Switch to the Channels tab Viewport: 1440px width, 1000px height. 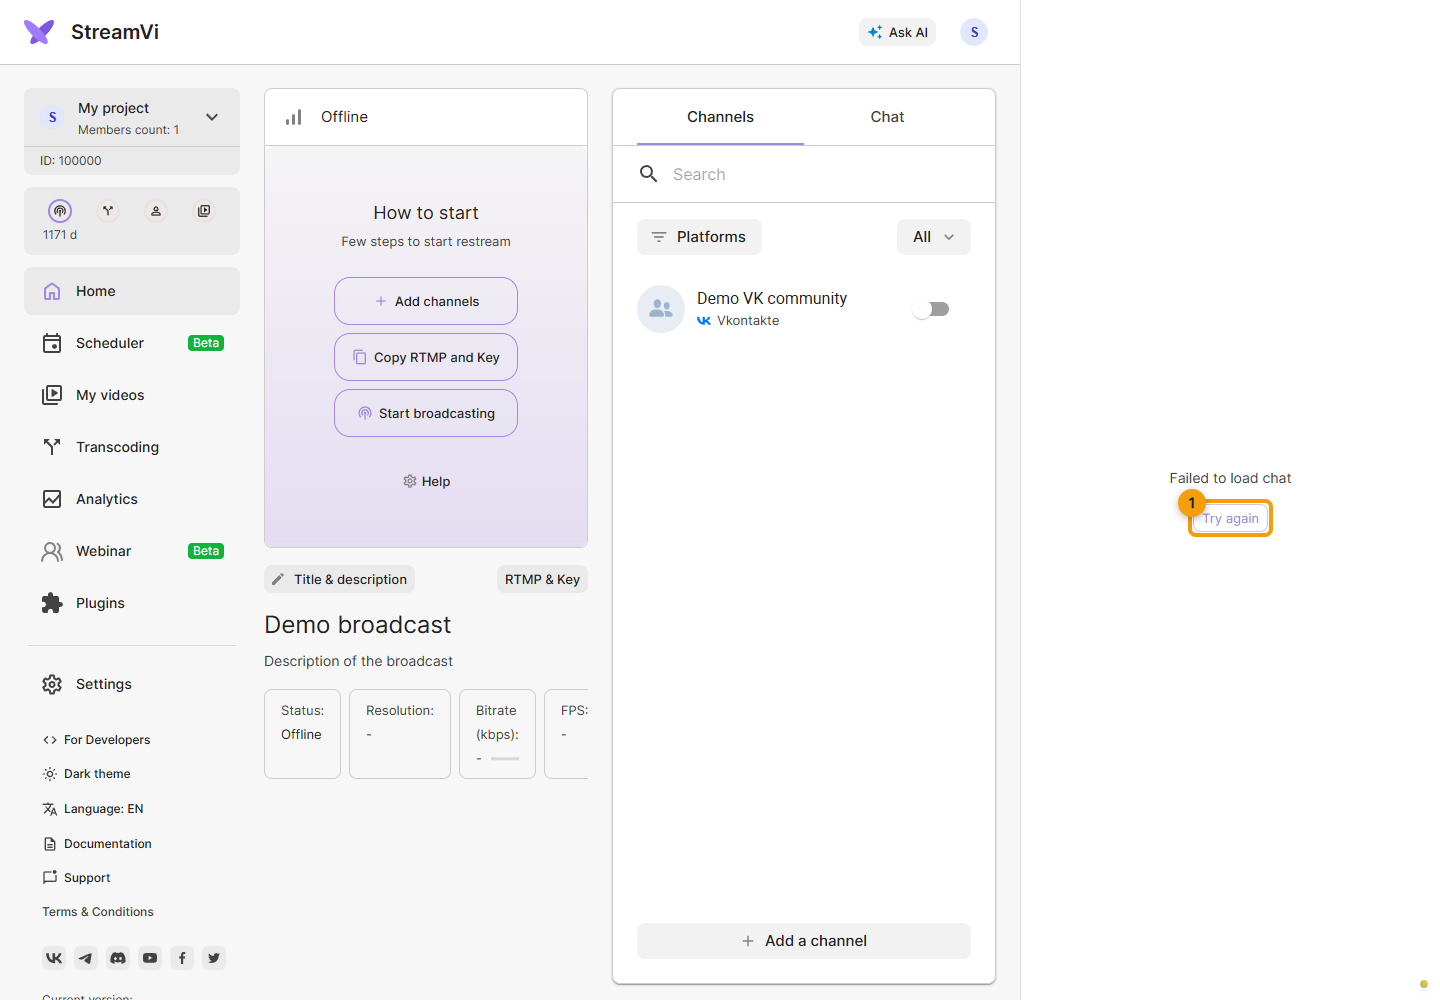click(x=720, y=117)
